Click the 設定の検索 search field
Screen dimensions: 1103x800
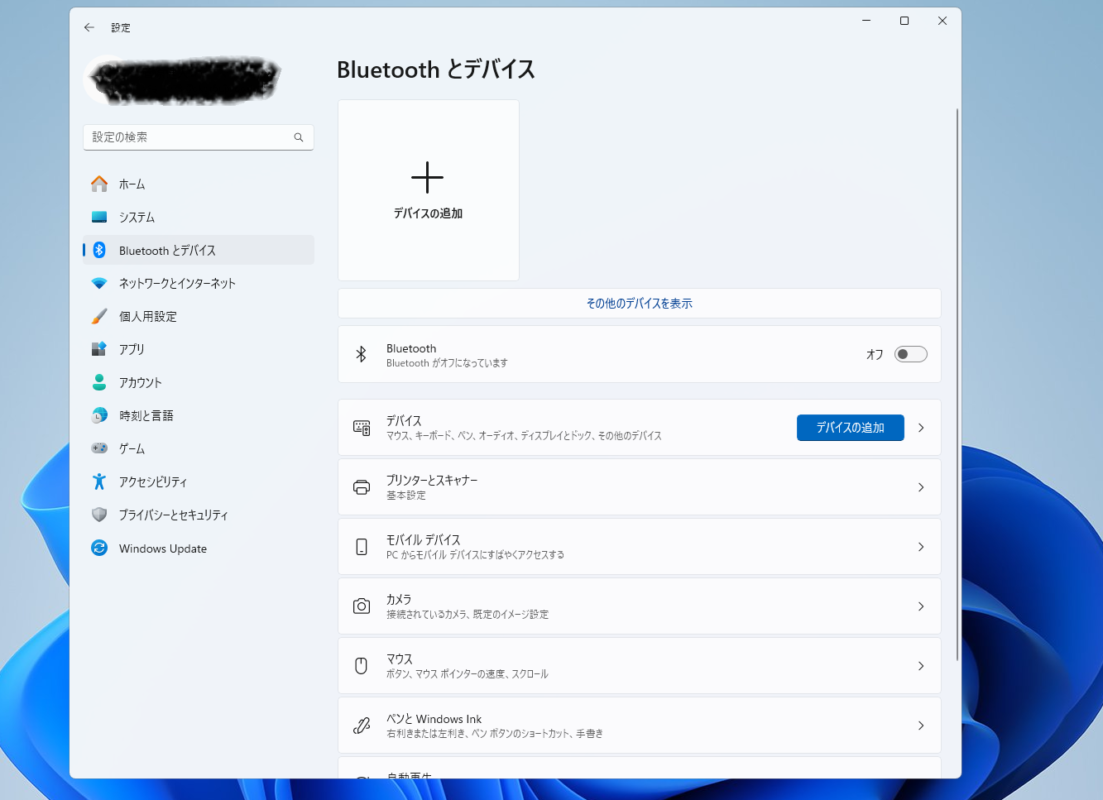pyautogui.click(x=198, y=137)
